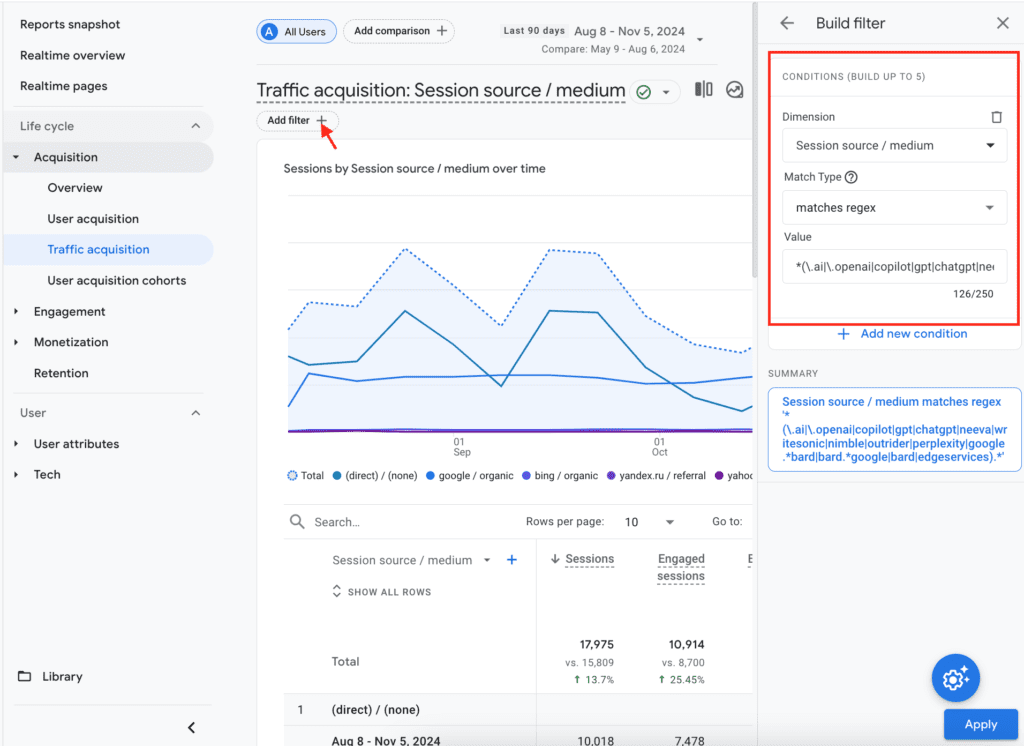This screenshot has height=746, width=1024.
Task: Expand the User attributes group
Action: coord(16,444)
